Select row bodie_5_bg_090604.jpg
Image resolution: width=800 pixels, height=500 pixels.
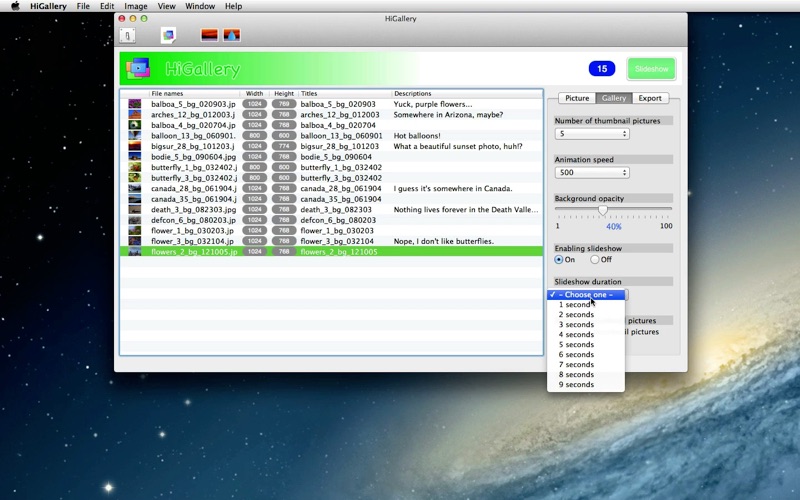pos(332,157)
